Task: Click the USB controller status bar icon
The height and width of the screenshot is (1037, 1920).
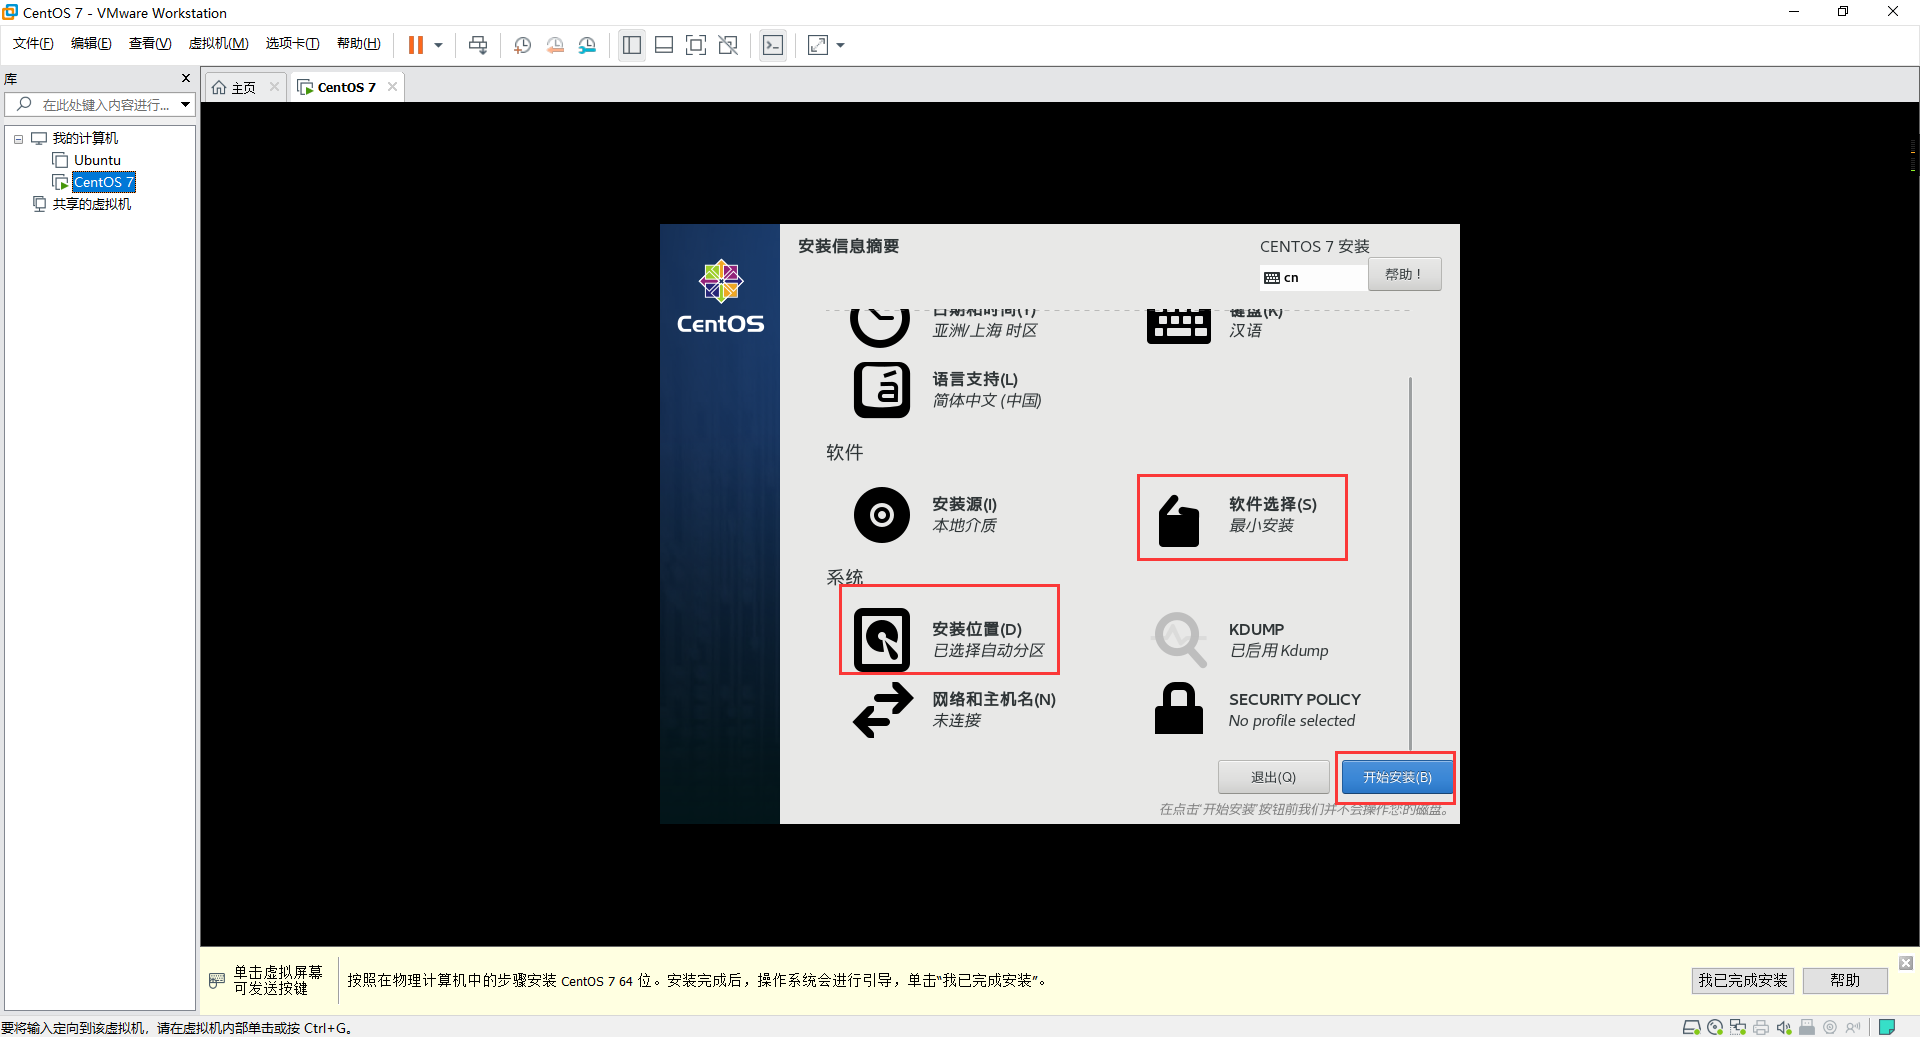Action: coord(1807,1027)
